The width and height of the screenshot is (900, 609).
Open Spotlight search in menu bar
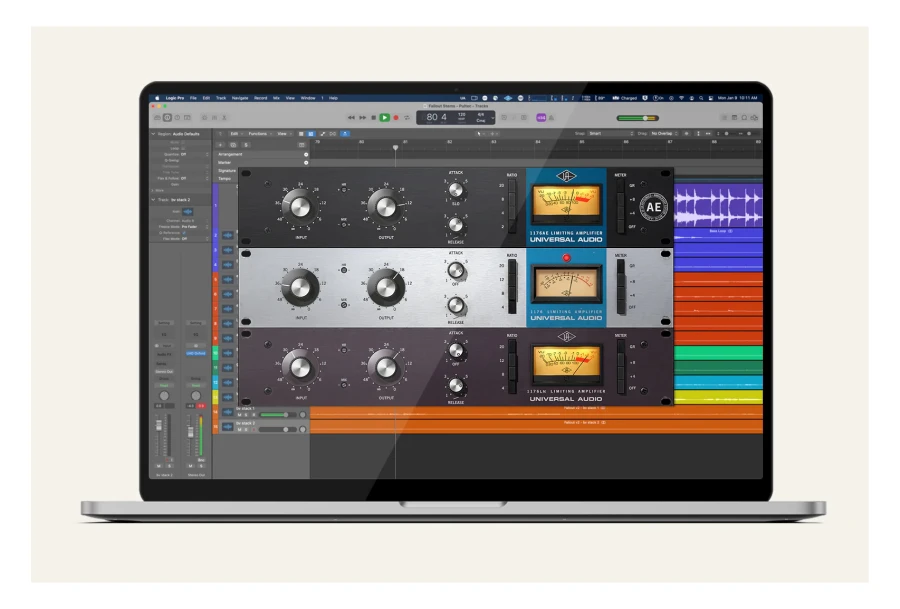tap(701, 98)
